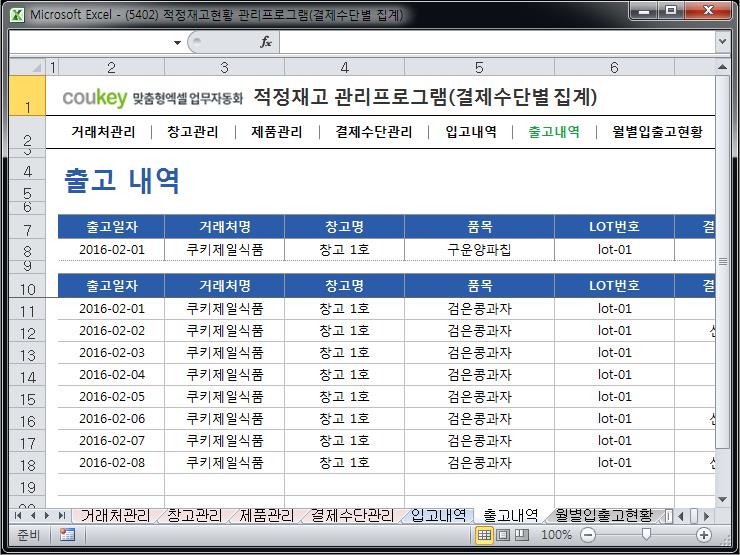Image resolution: width=740 pixels, height=555 pixels.
Task: Switch to Page Layout view icon
Action: click(503, 535)
